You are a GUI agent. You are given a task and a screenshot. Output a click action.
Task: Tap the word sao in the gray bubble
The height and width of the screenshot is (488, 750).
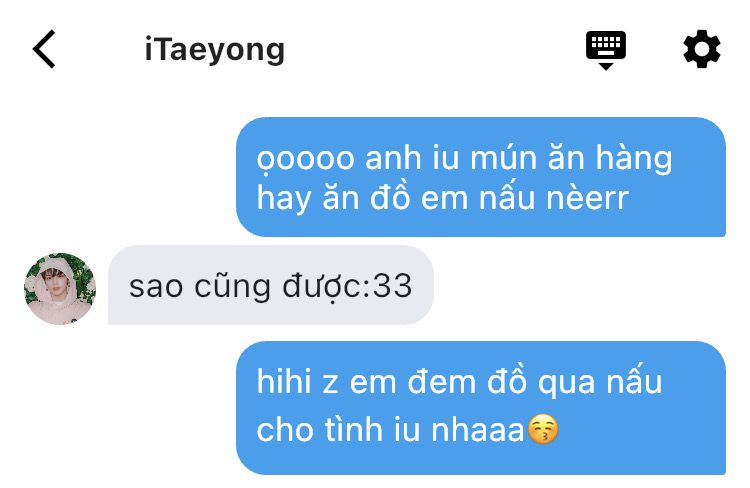(x=156, y=288)
